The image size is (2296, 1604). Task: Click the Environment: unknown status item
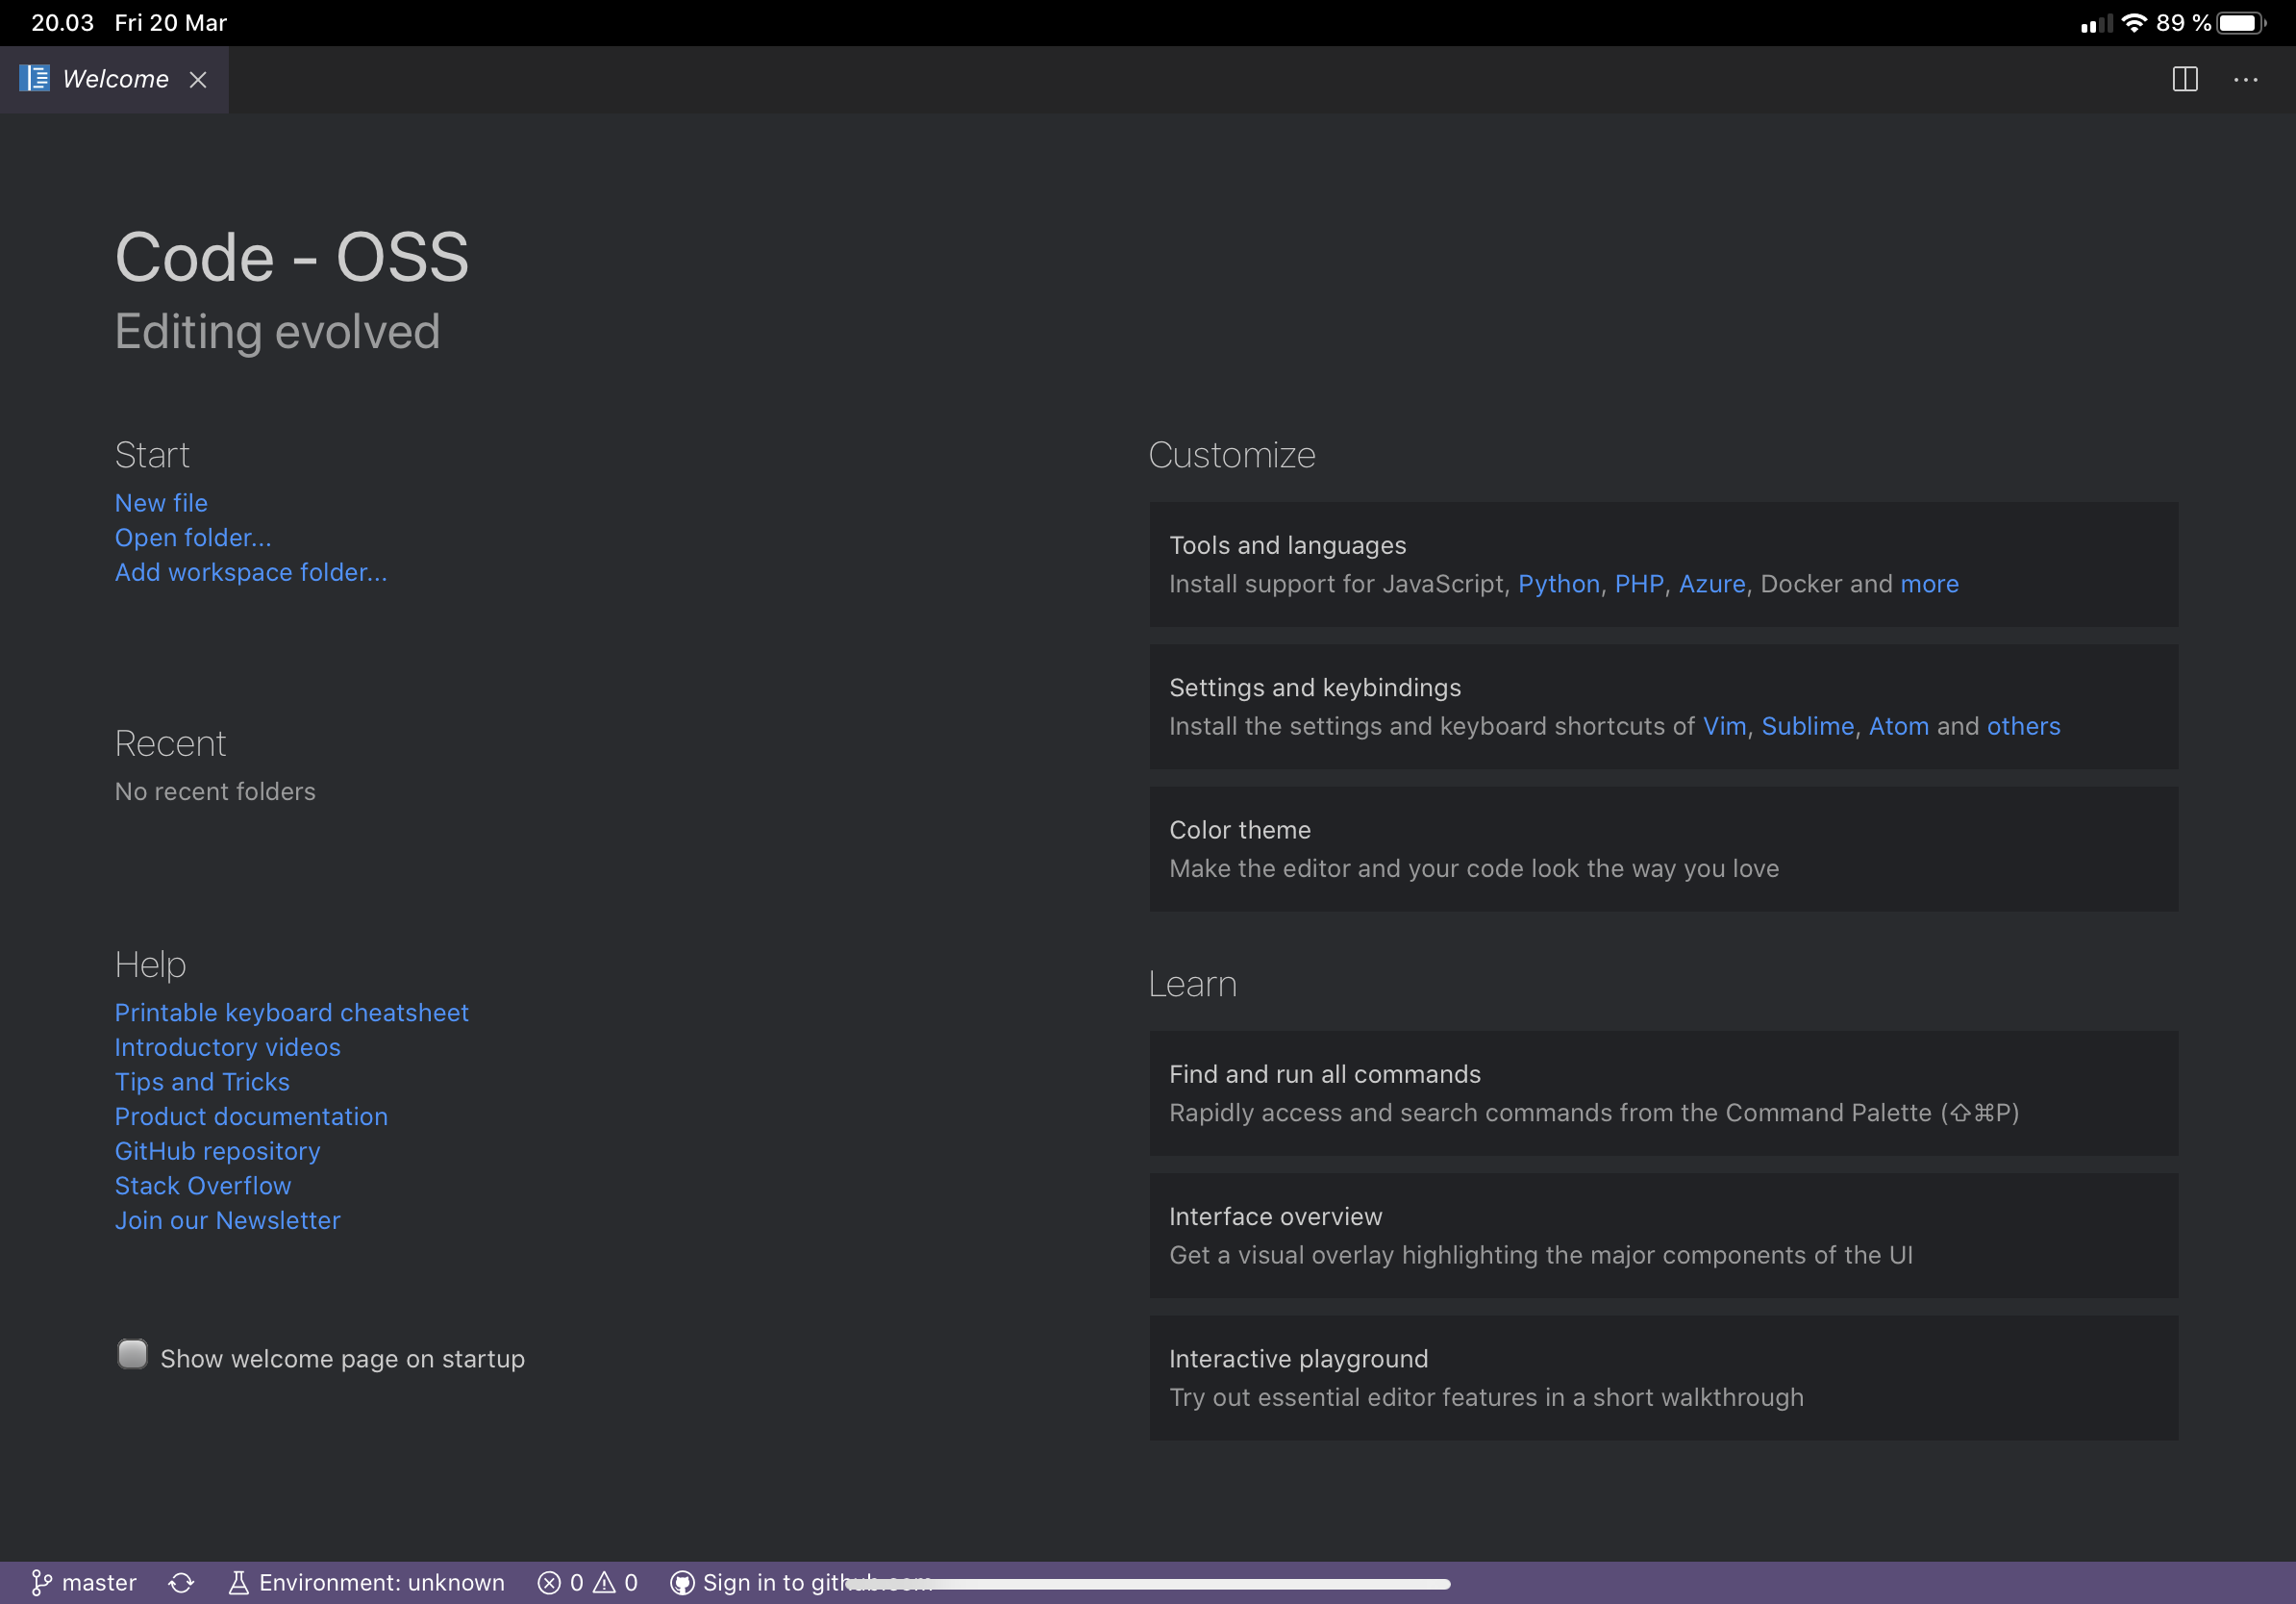point(367,1582)
